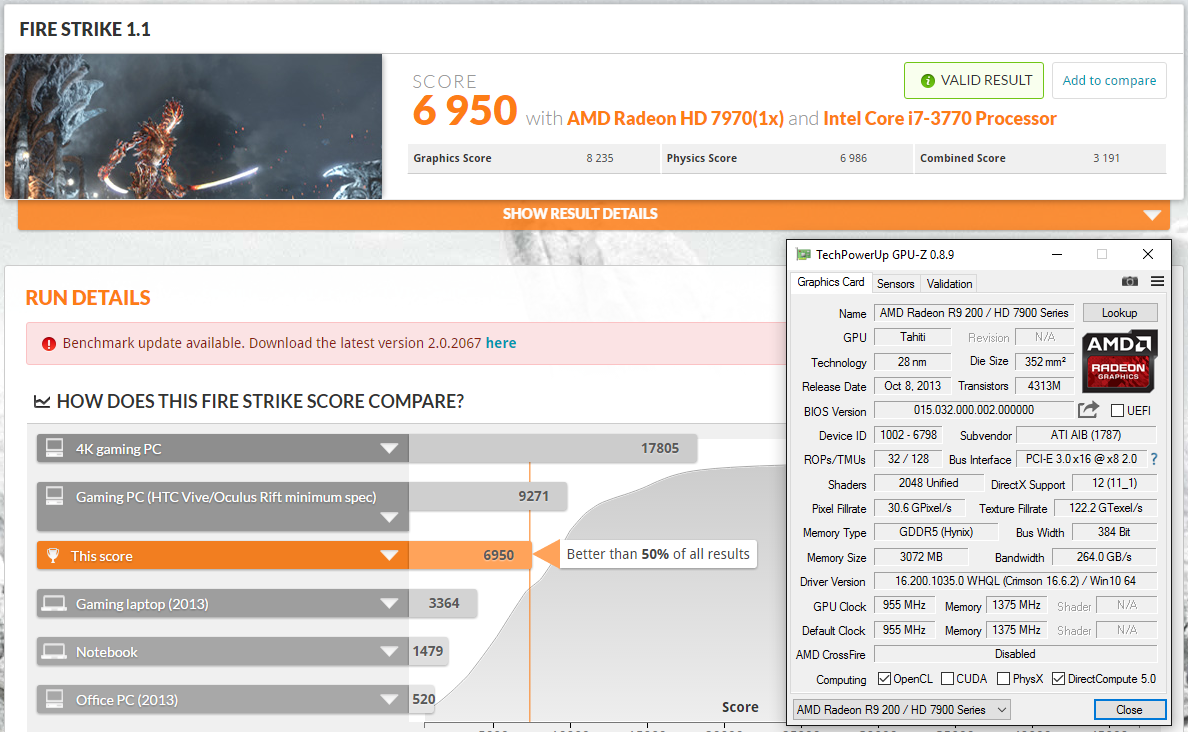Expand the 4K gaming PC dropdown arrow
The height and width of the screenshot is (732, 1188).
click(x=389, y=449)
